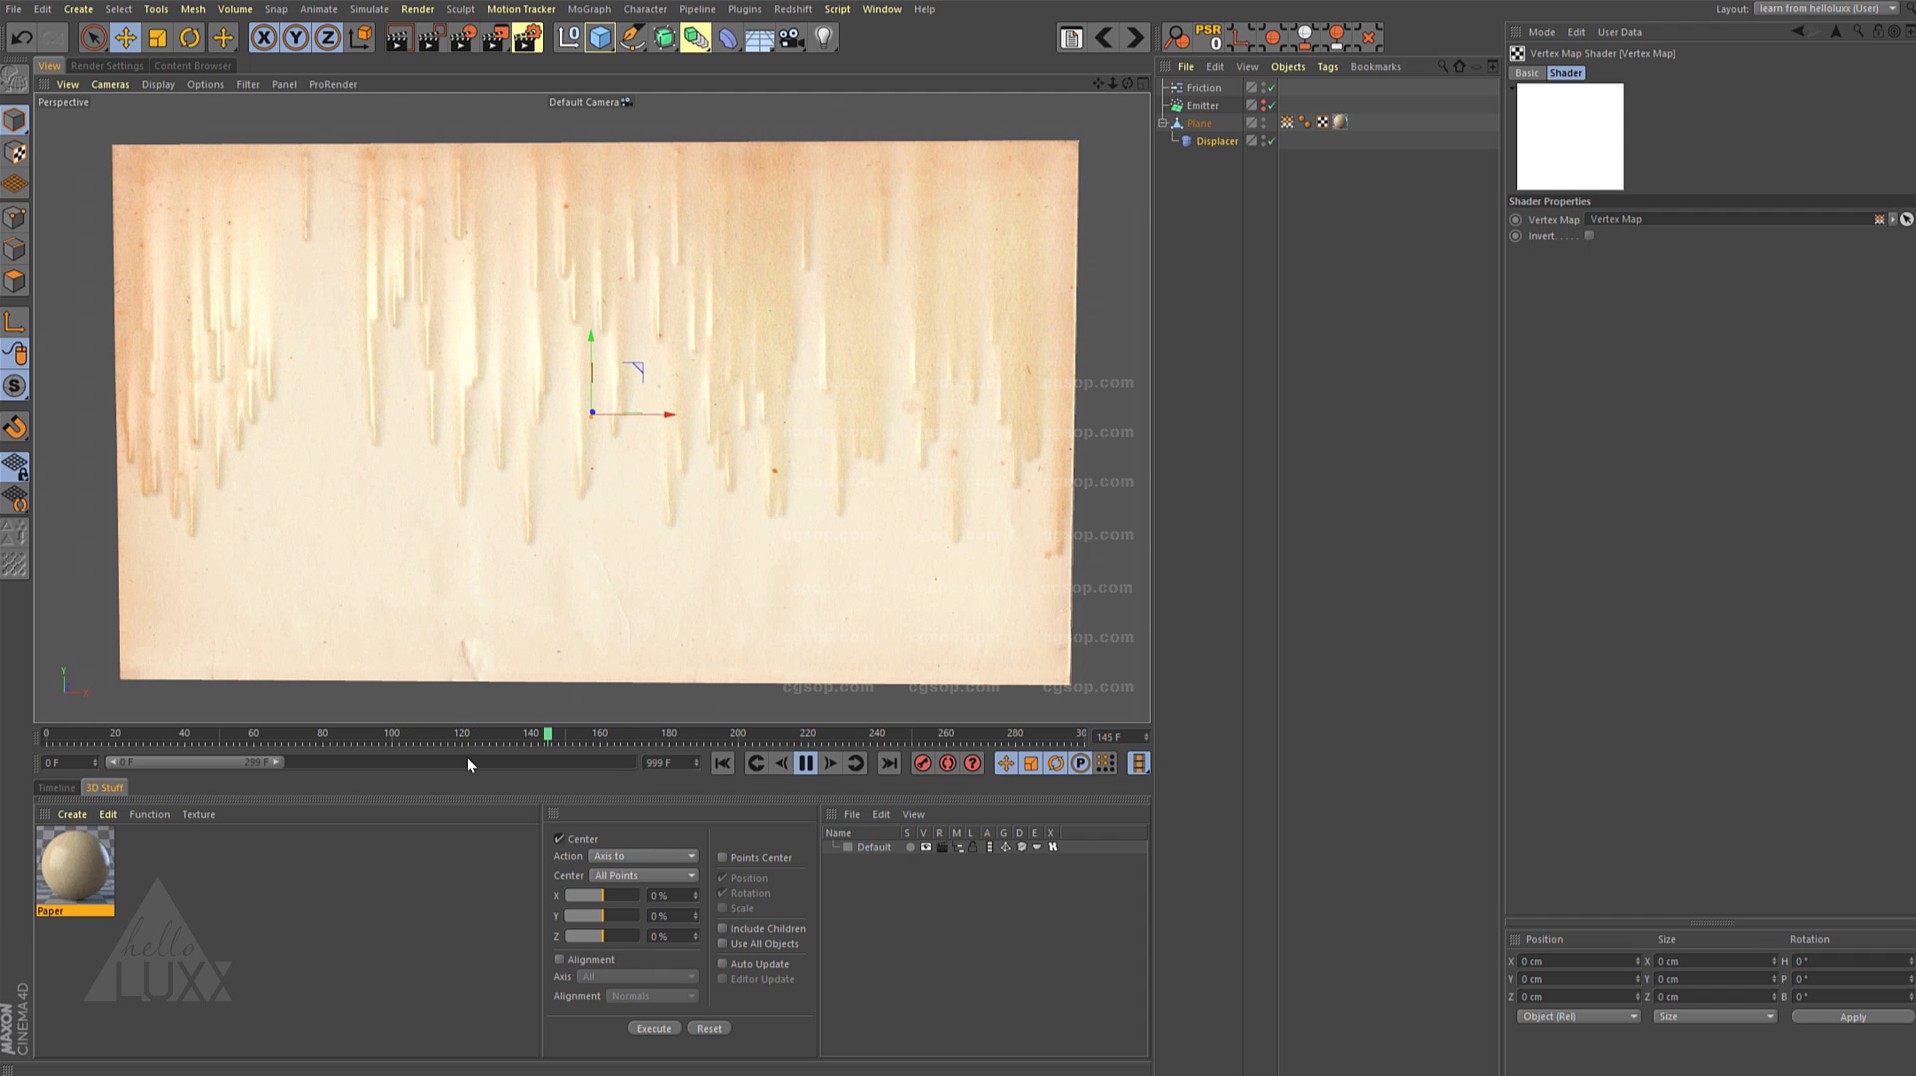Click the Execute button
This screenshot has height=1076, width=1916.
(x=654, y=1029)
